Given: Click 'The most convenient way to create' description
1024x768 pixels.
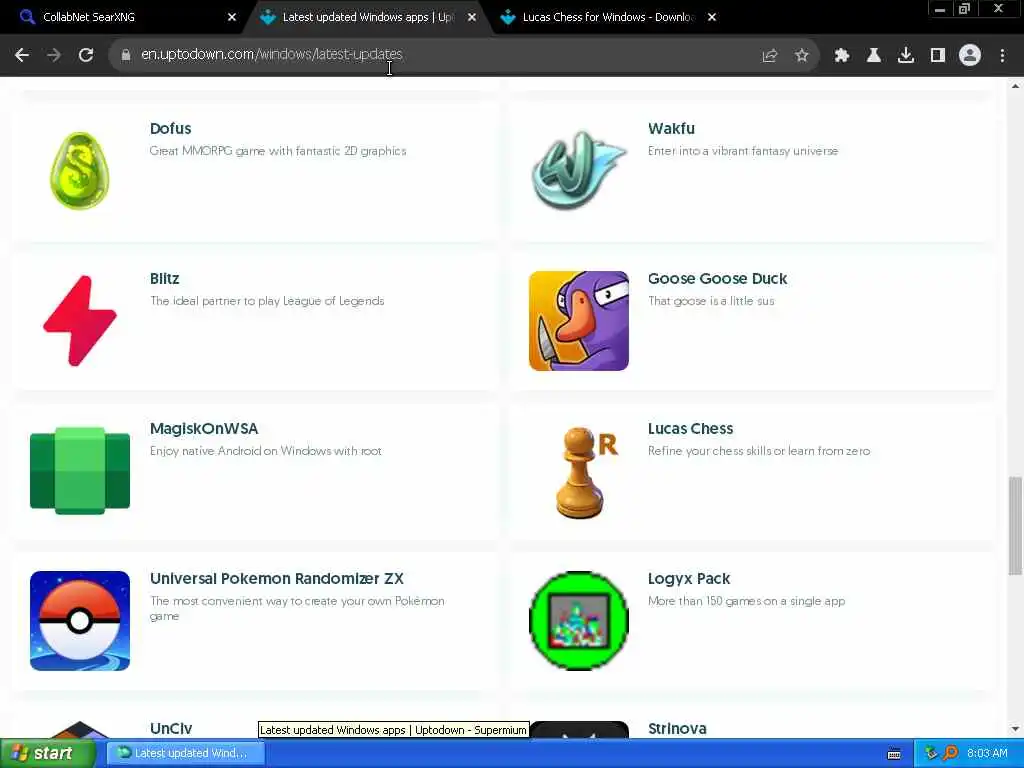Looking at the screenshot, I should click(x=297, y=608).
